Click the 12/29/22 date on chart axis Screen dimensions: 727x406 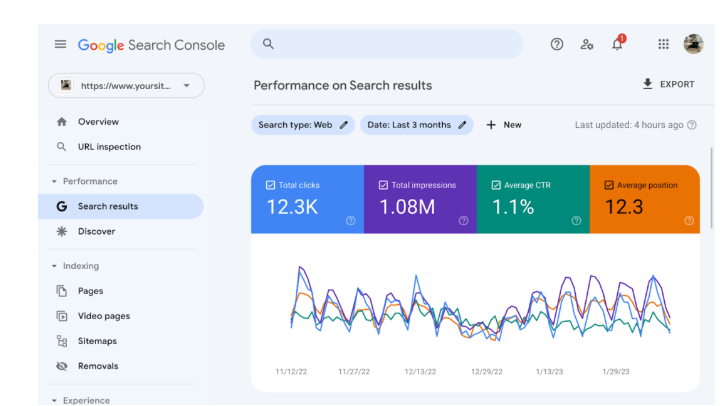pos(487,372)
